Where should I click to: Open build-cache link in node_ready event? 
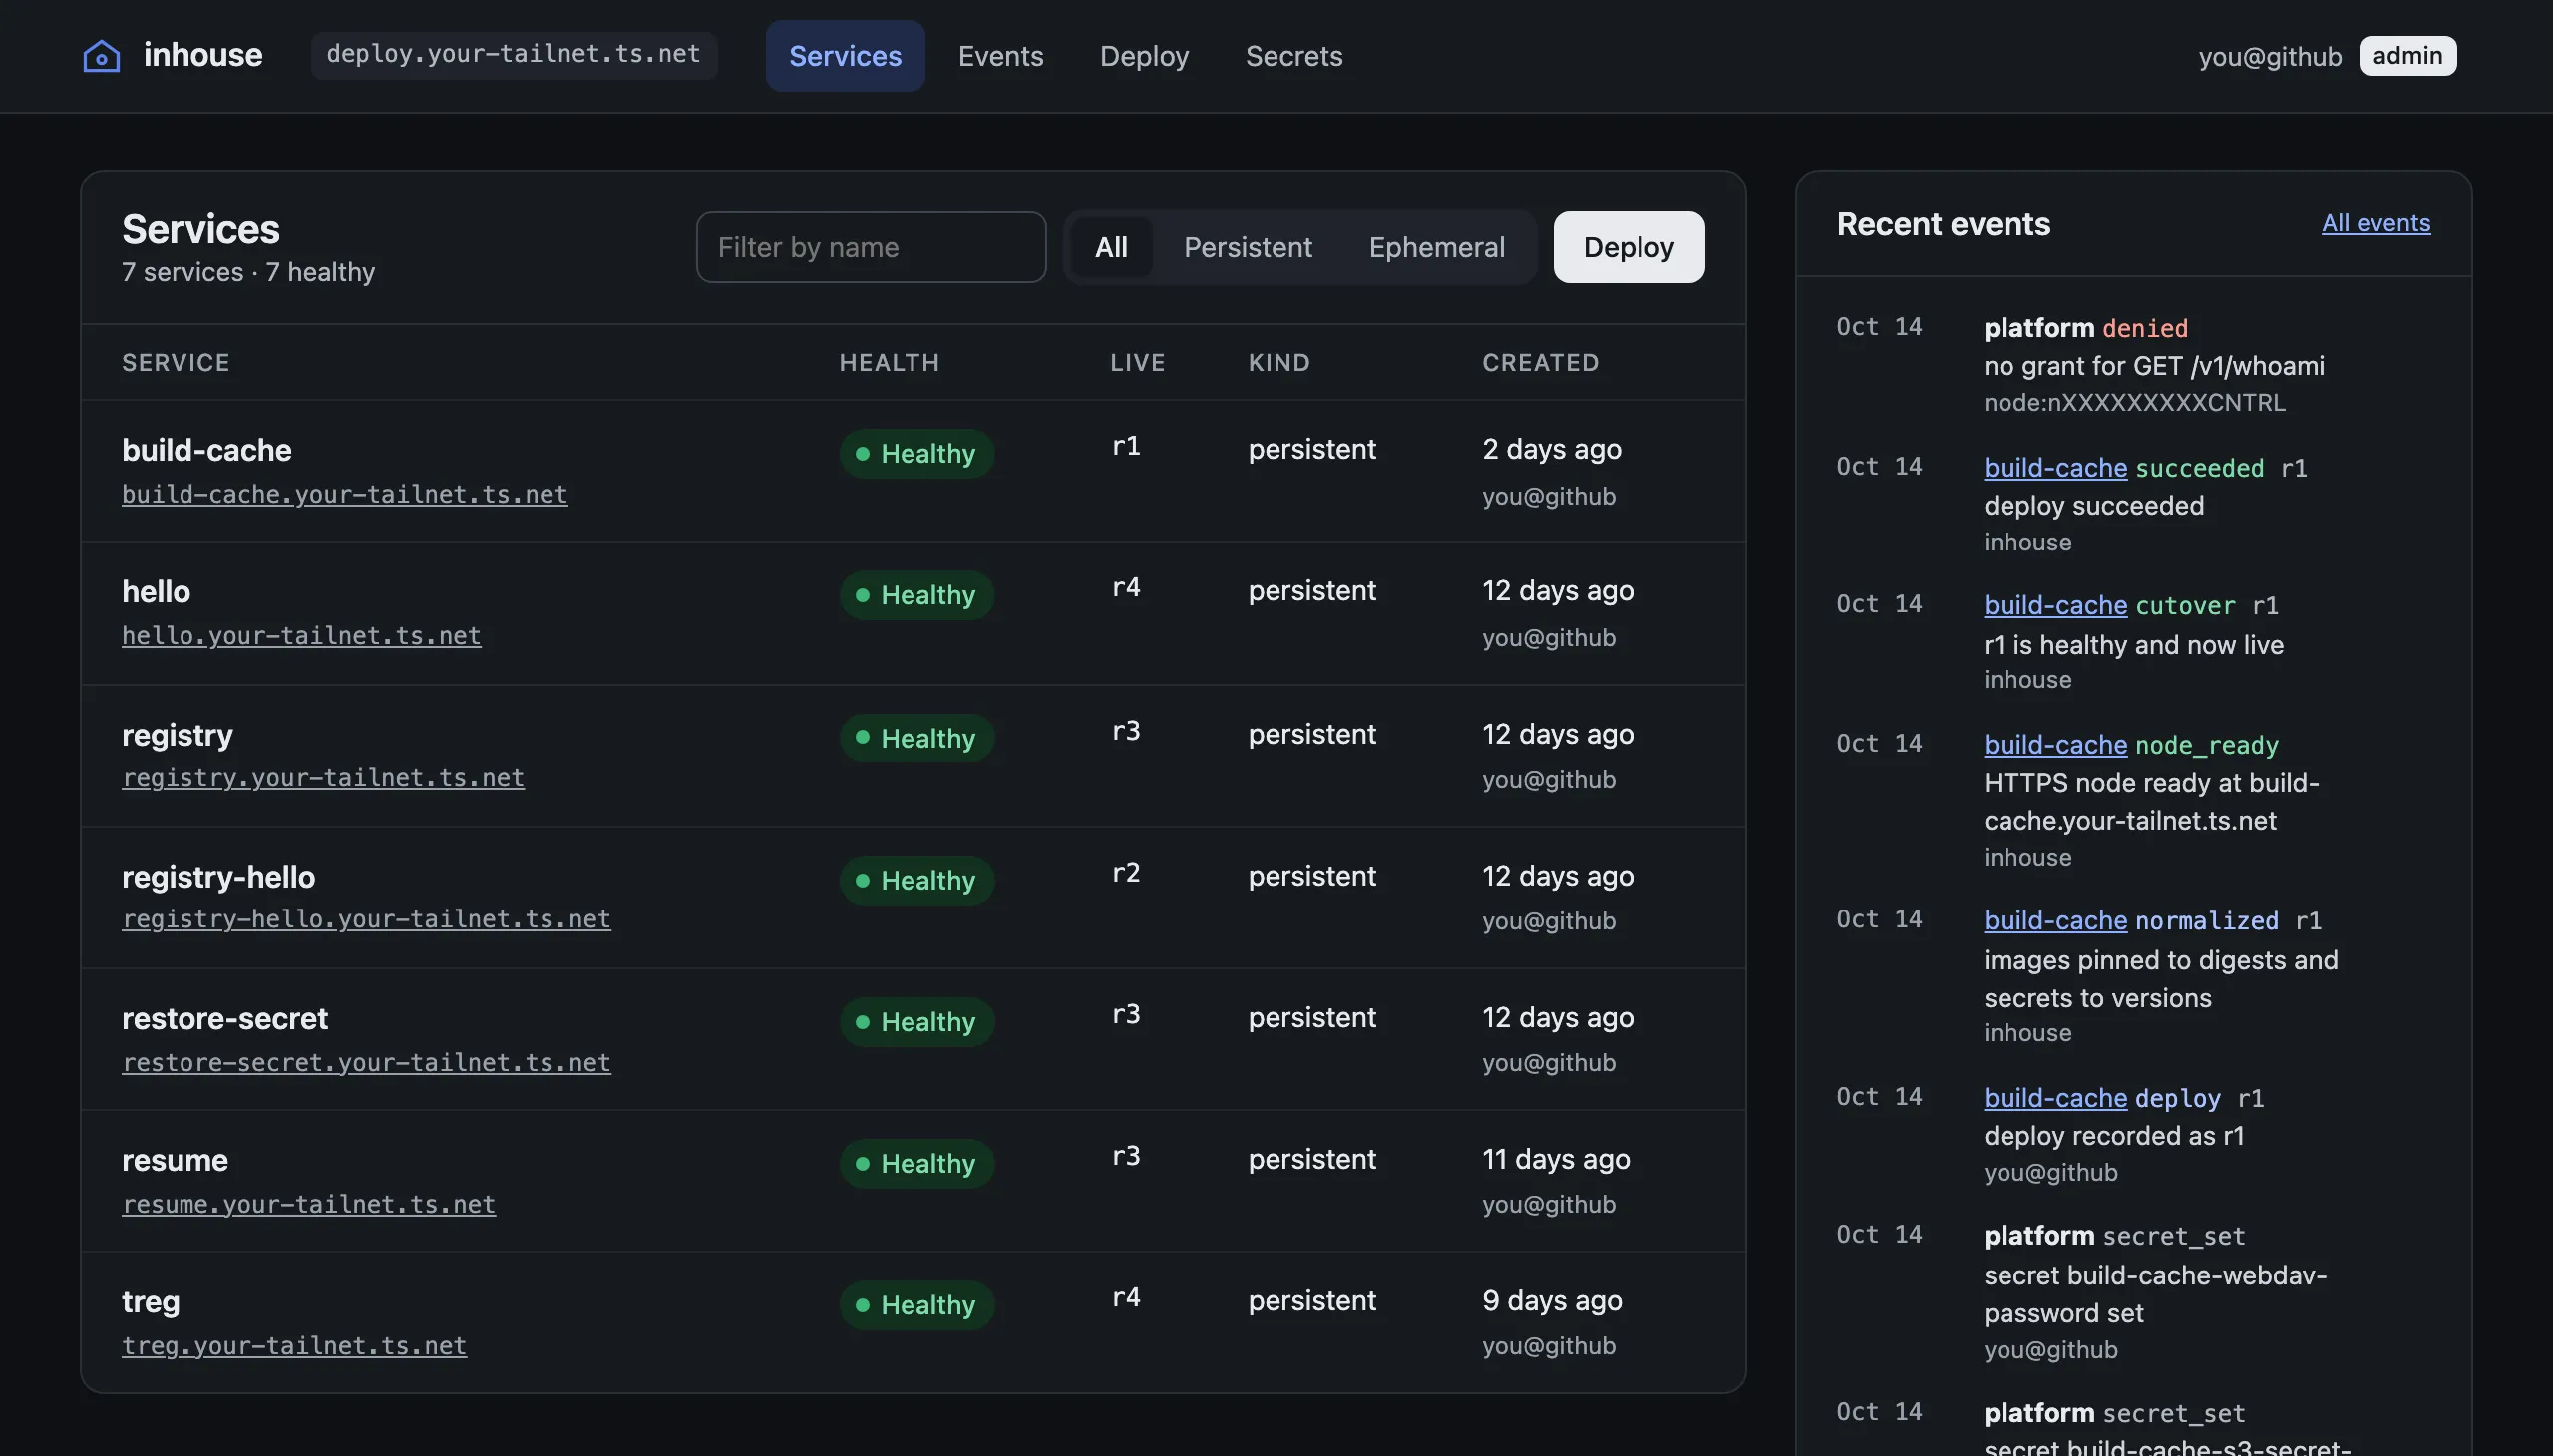click(x=2055, y=745)
